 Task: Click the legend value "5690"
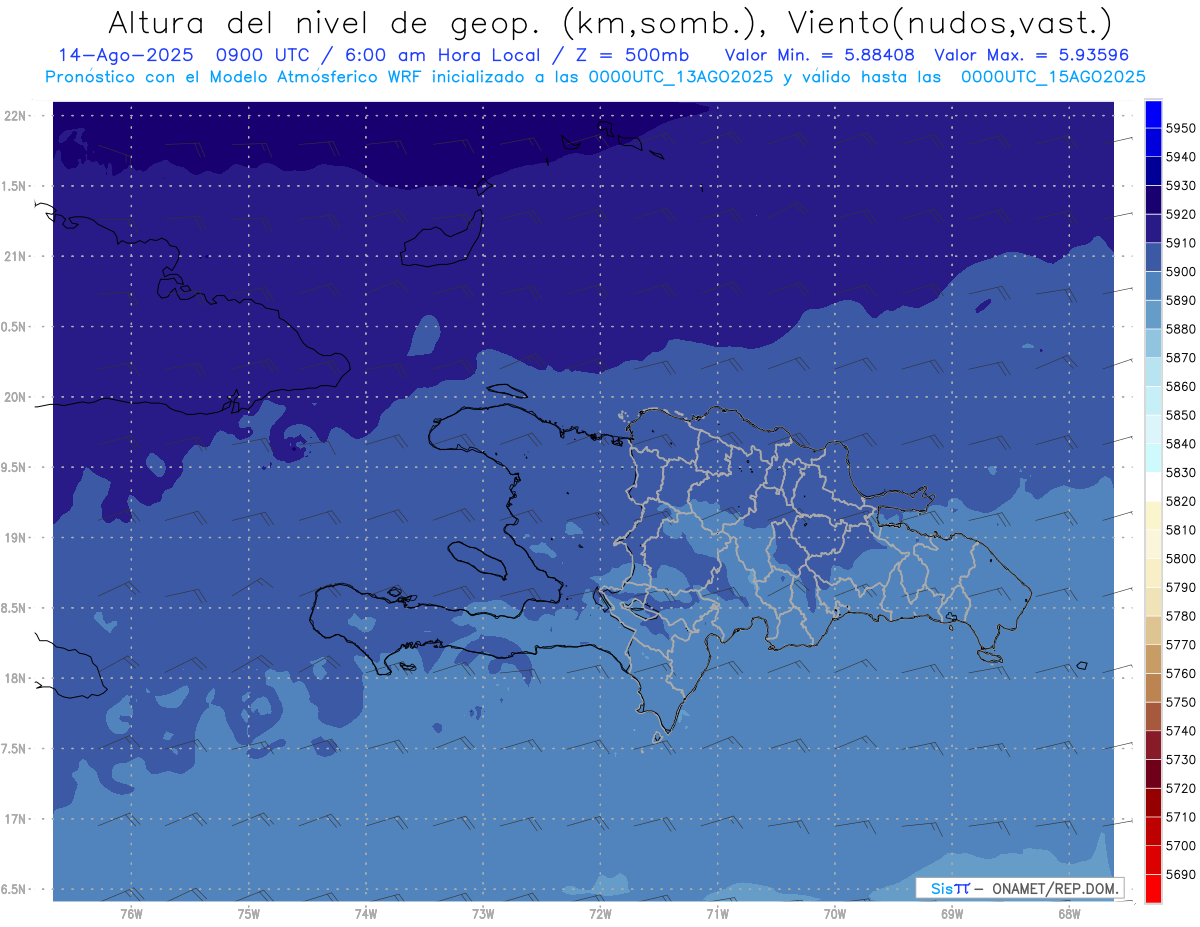(1180, 874)
